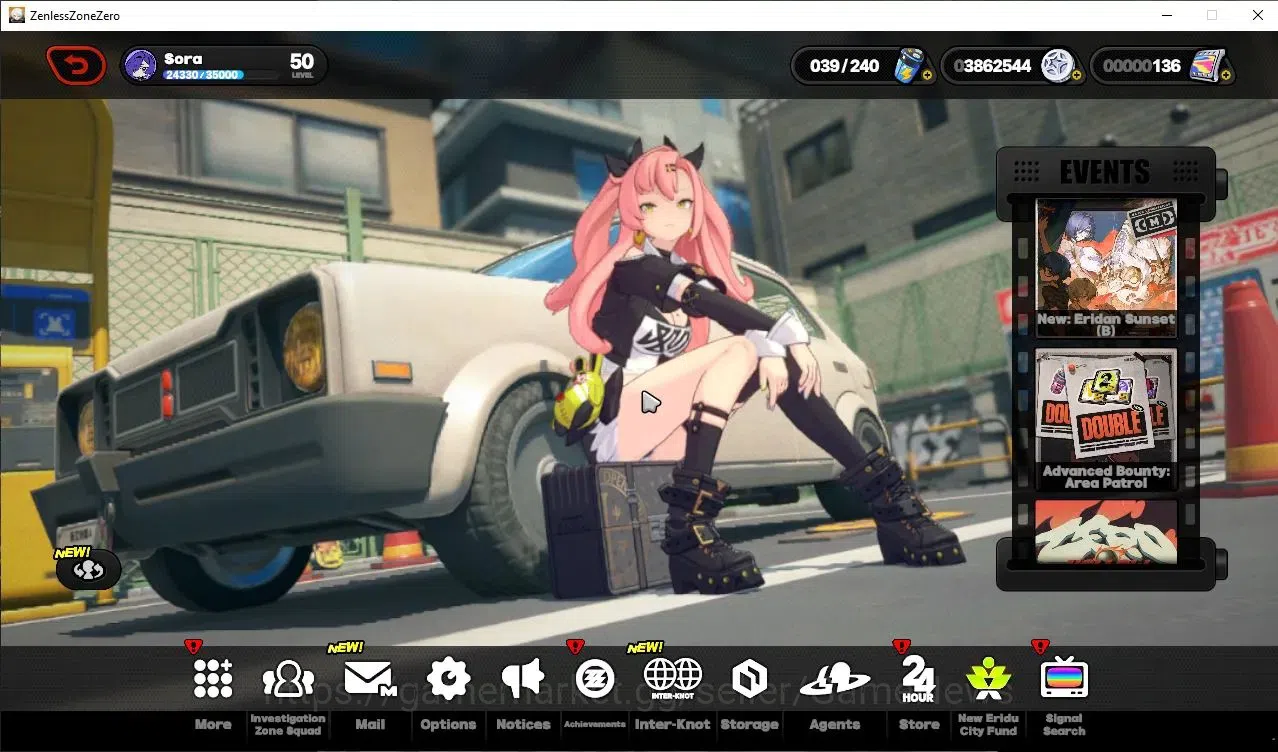Click the 3862544 Dennies counter
Image resolution: width=1278 pixels, height=752 pixels.
coord(992,66)
